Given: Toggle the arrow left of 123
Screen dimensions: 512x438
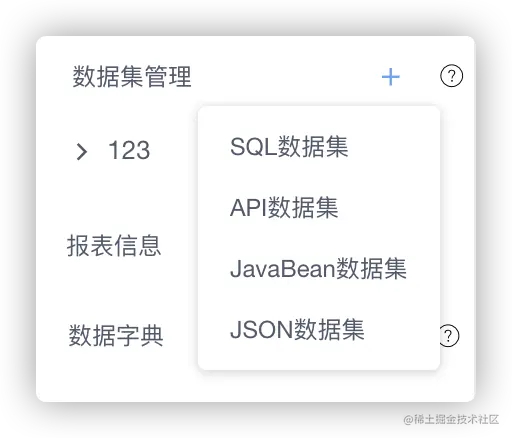Looking at the screenshot, I should point(81,152).
